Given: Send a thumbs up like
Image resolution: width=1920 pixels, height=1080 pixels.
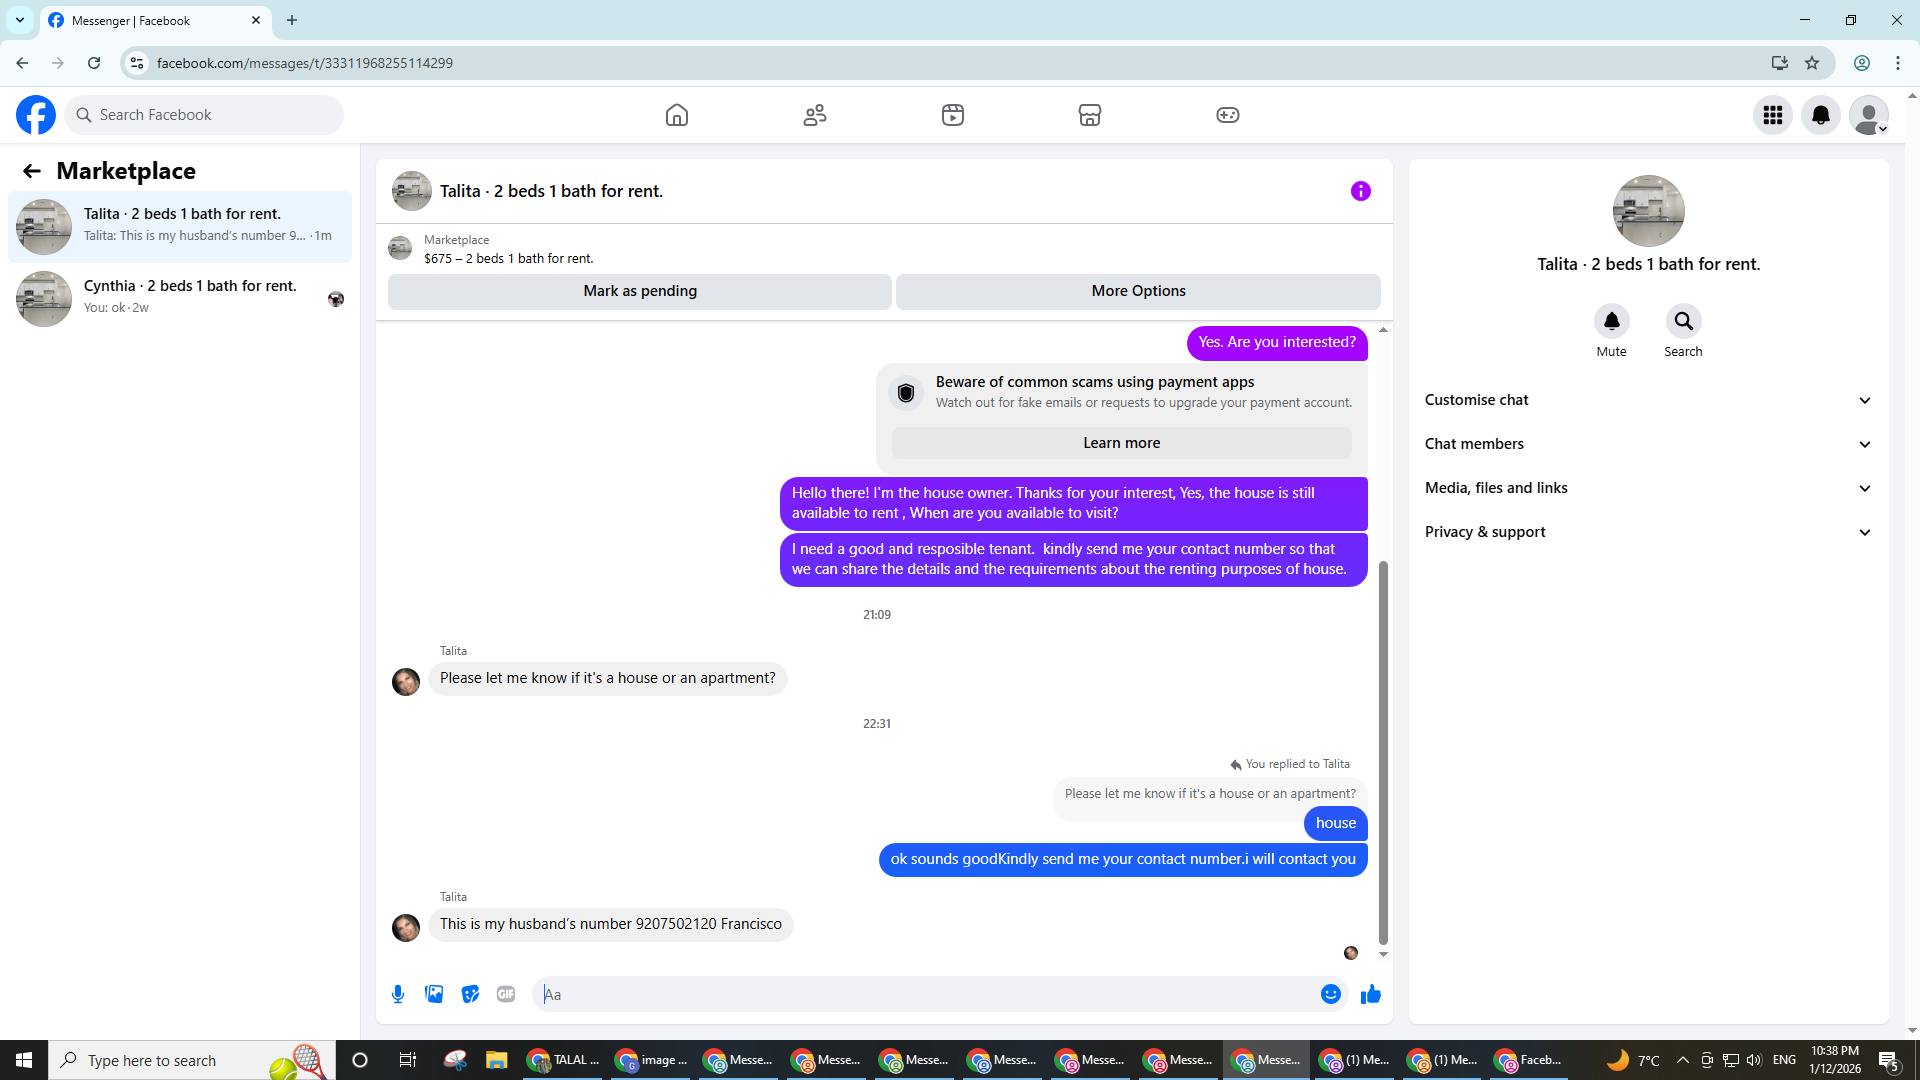Looking at the screenshot, I should 1370,994.
